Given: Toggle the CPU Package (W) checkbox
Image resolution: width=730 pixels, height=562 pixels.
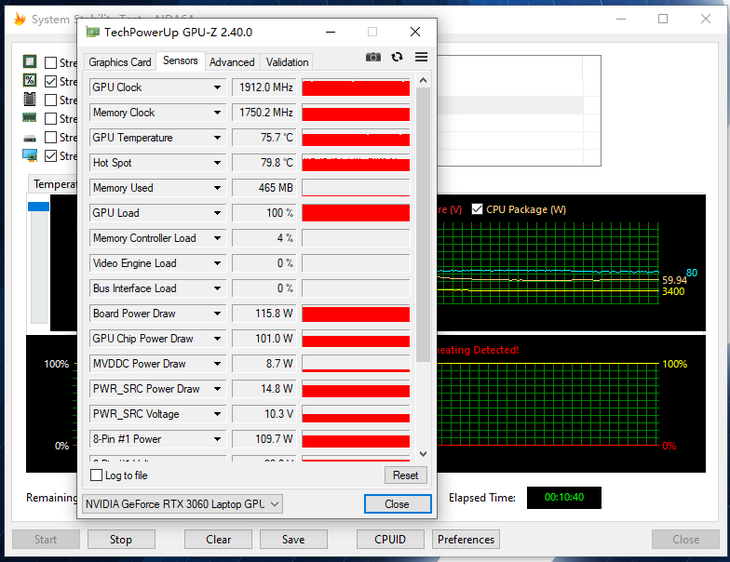Looking at the screenshot, I should tap(477, 209).
